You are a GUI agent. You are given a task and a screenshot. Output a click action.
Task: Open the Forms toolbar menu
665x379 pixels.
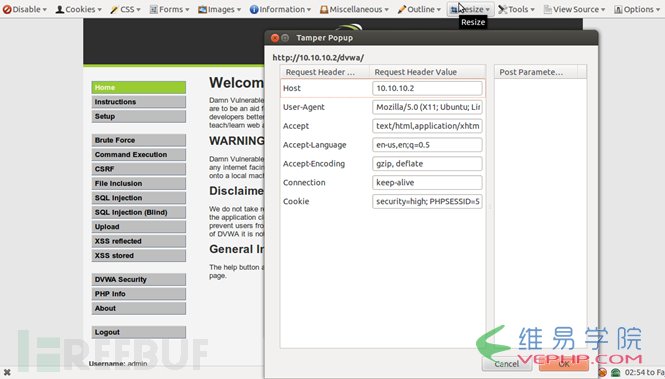tap(169, 9)
